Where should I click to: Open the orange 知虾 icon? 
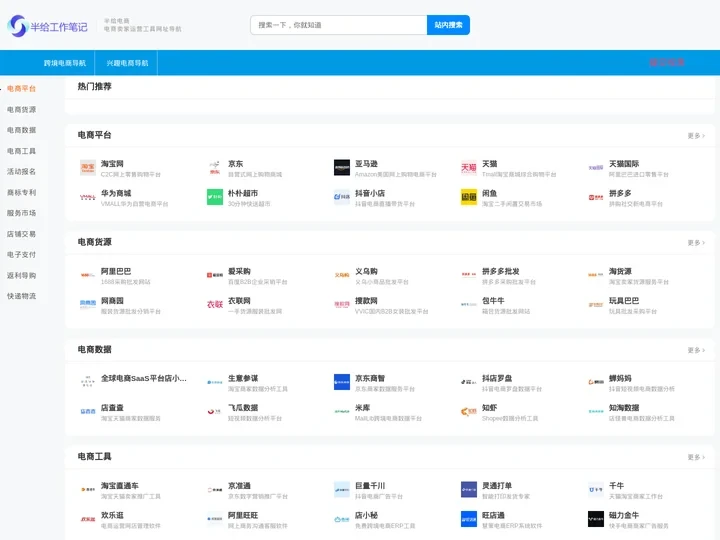point(469,412)
